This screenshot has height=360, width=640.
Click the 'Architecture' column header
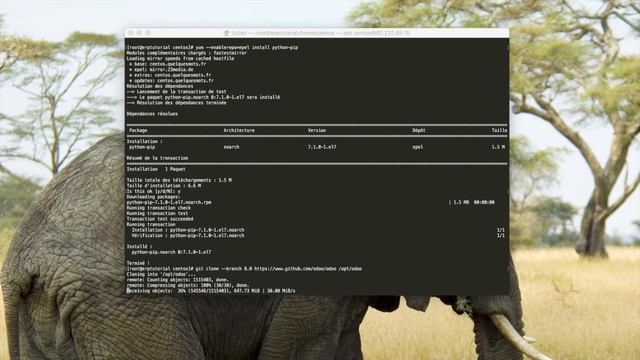pyautogui.click(x=239, y=130)
